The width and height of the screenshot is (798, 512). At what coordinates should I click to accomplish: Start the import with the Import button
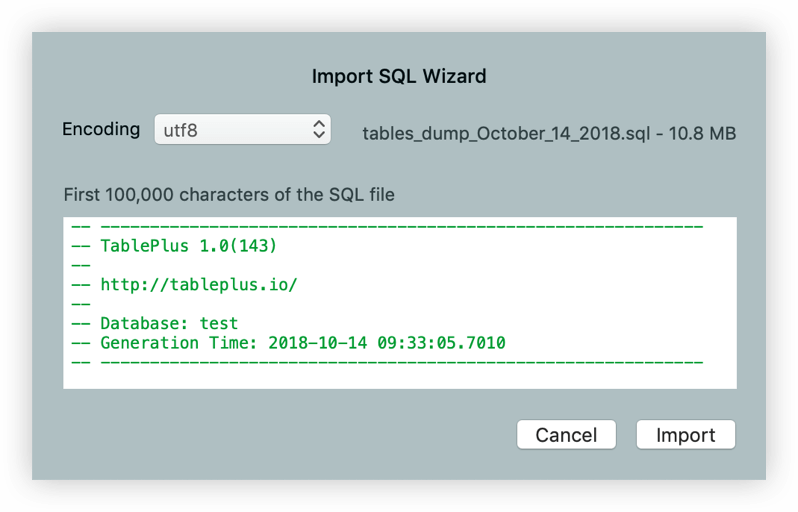pyautogui.click(x=685, y=435)
